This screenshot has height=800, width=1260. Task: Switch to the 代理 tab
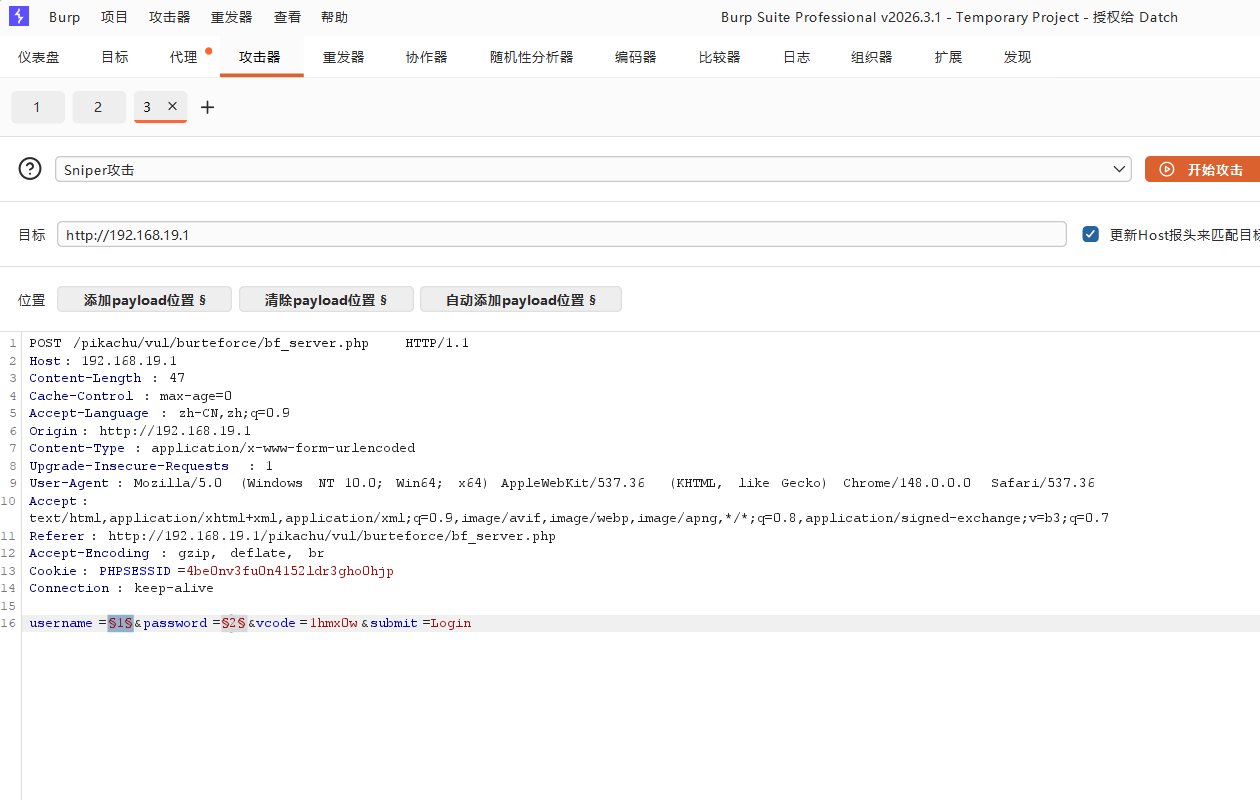point(184,57)
